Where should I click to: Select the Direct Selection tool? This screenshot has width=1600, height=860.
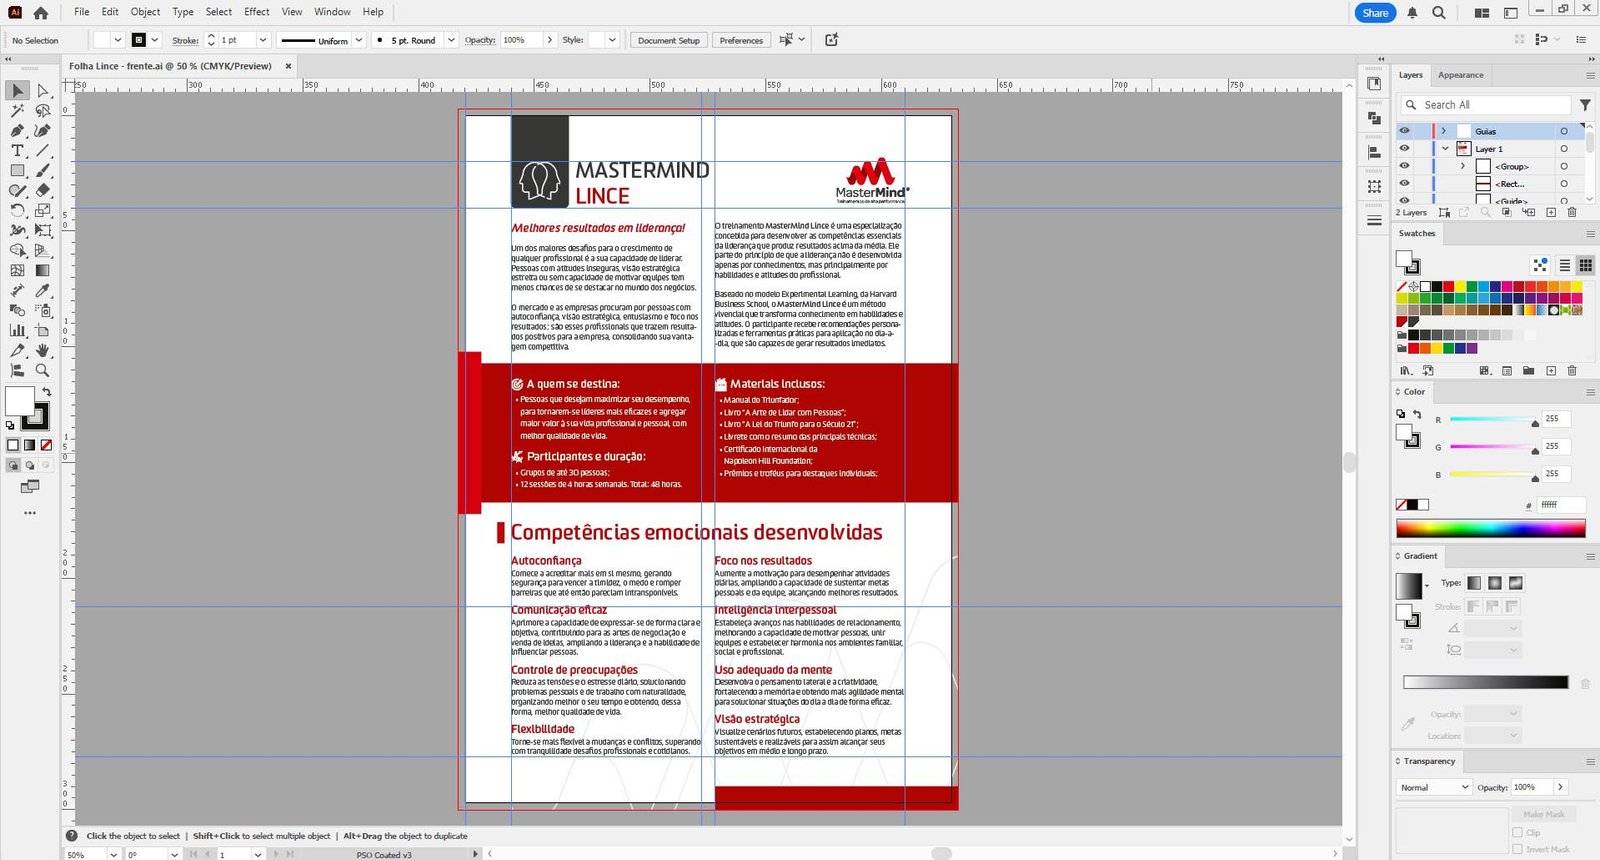[42, 91]
